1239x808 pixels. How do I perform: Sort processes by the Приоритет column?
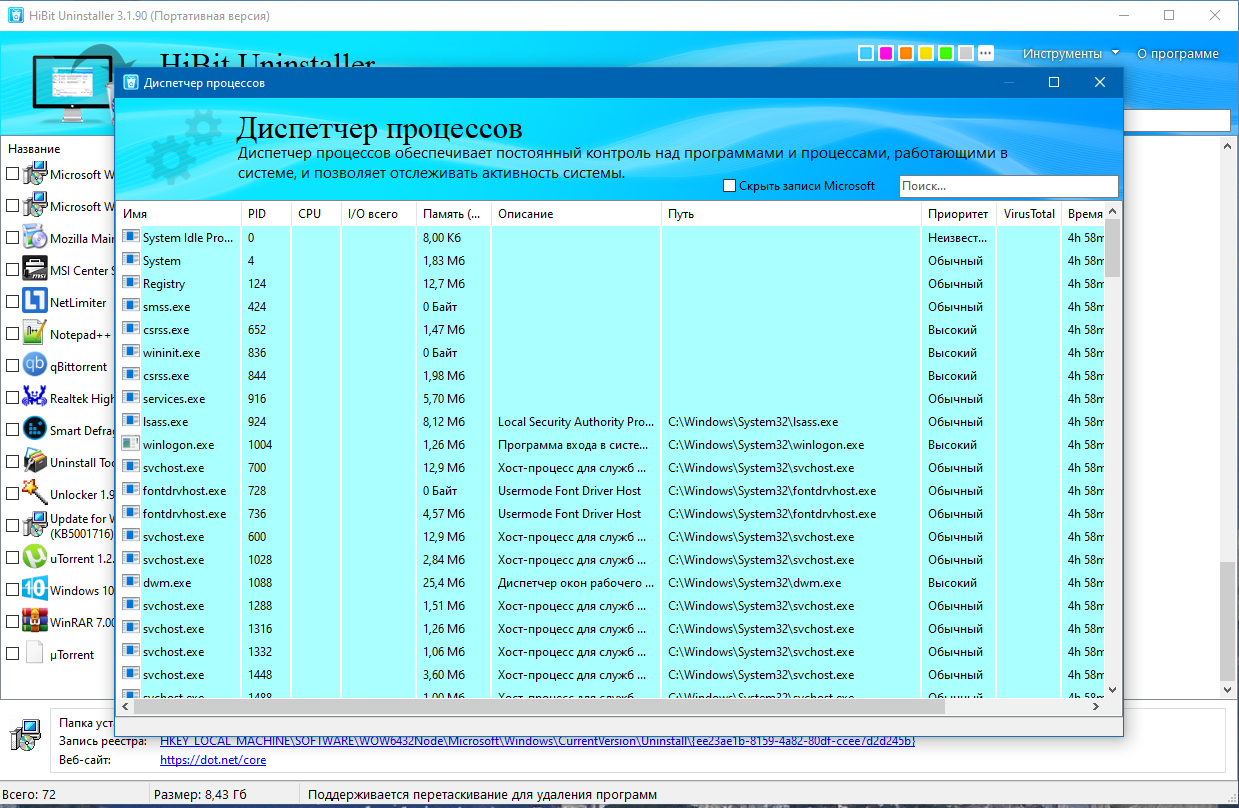[x=958, y=214]
